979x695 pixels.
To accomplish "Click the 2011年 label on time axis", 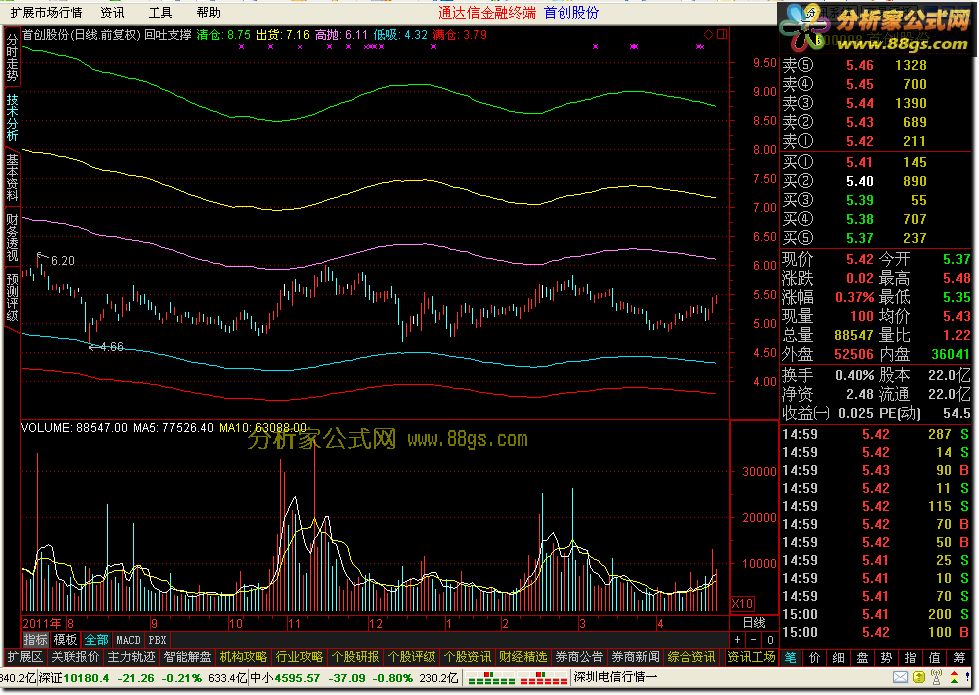I will pyautogui.click(x=42, y=623).
